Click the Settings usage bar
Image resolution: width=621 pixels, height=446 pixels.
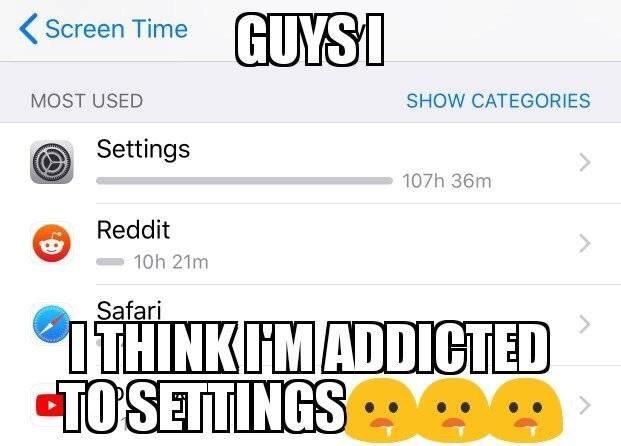244,181
